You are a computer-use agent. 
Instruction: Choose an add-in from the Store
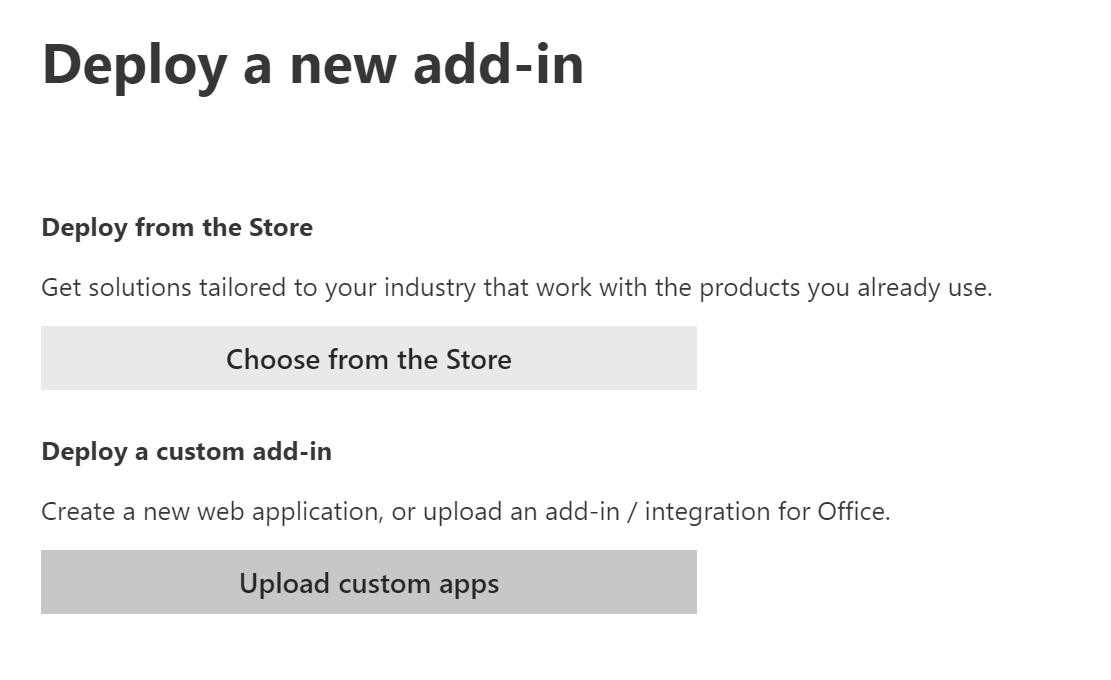pos(368,358)
